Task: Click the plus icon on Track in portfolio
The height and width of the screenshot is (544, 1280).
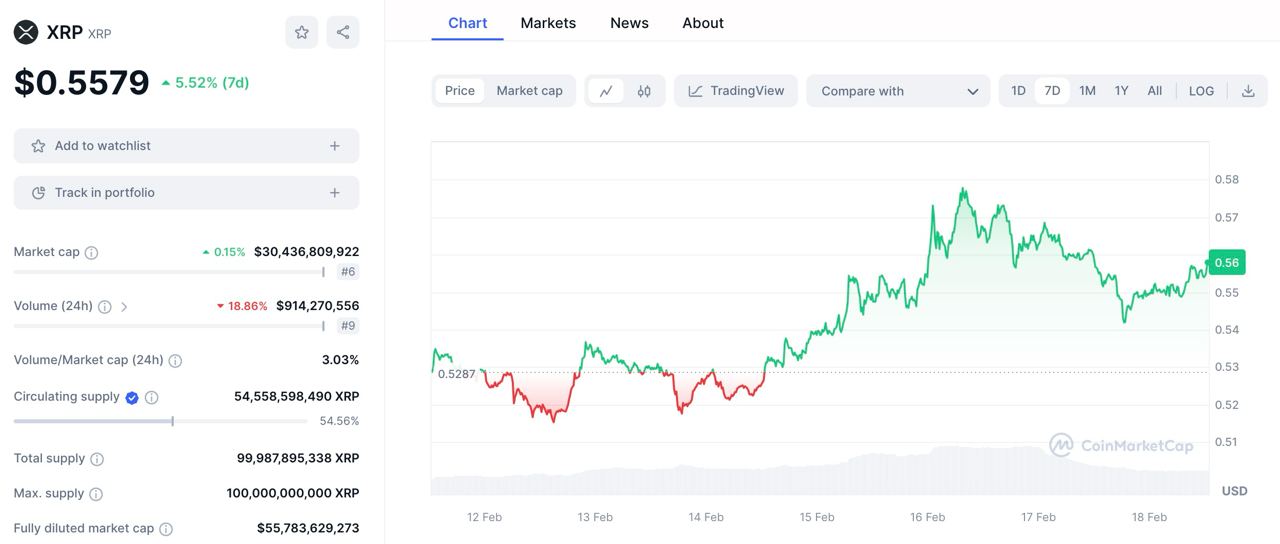Action: click(x=335, y=193)
